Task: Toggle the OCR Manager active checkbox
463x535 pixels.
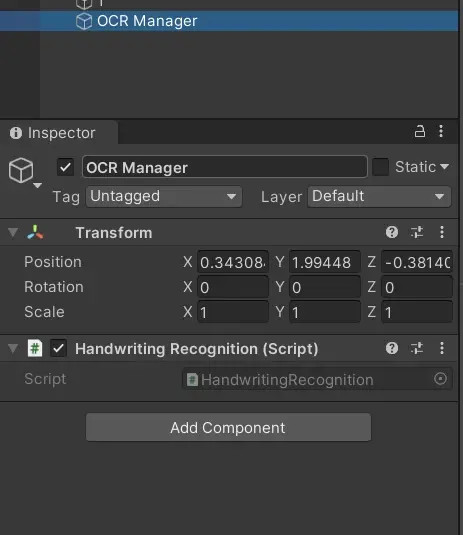Action: pos(65,167)
